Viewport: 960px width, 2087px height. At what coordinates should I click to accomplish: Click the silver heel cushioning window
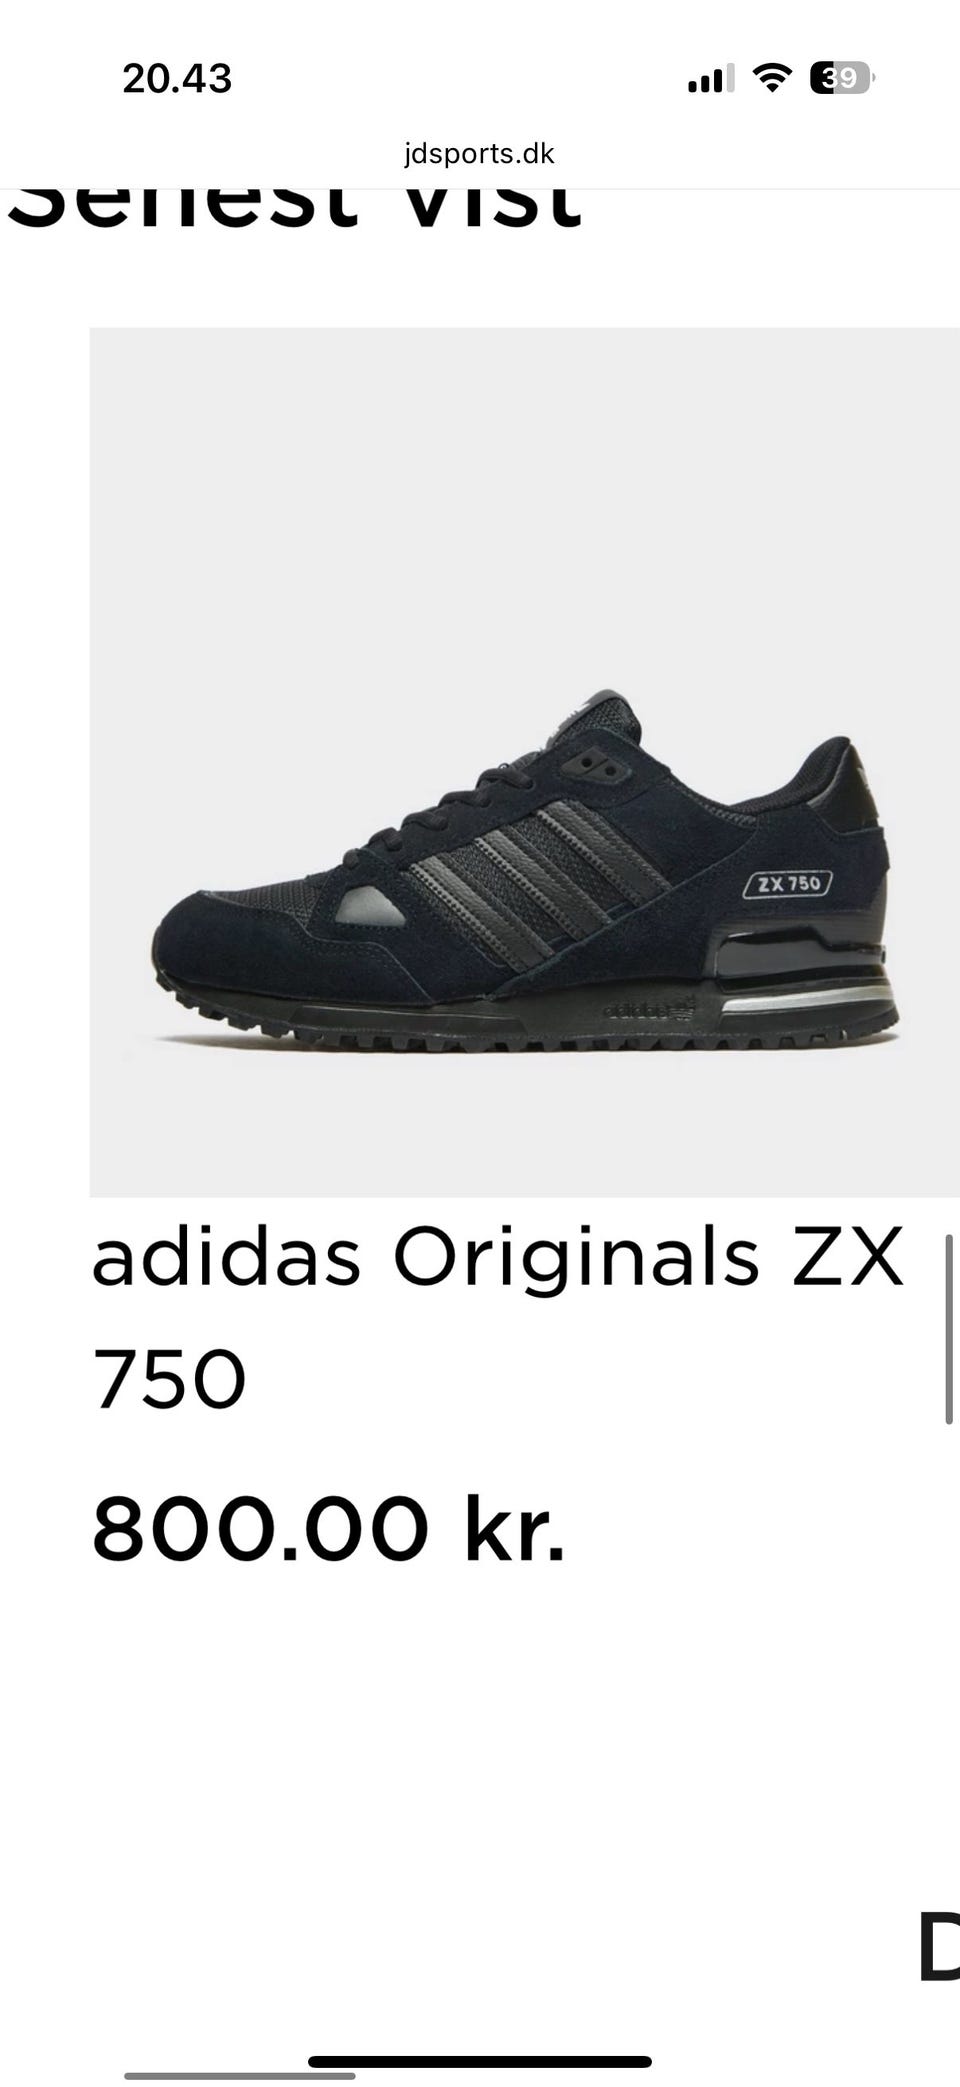(x=805, y=997)
